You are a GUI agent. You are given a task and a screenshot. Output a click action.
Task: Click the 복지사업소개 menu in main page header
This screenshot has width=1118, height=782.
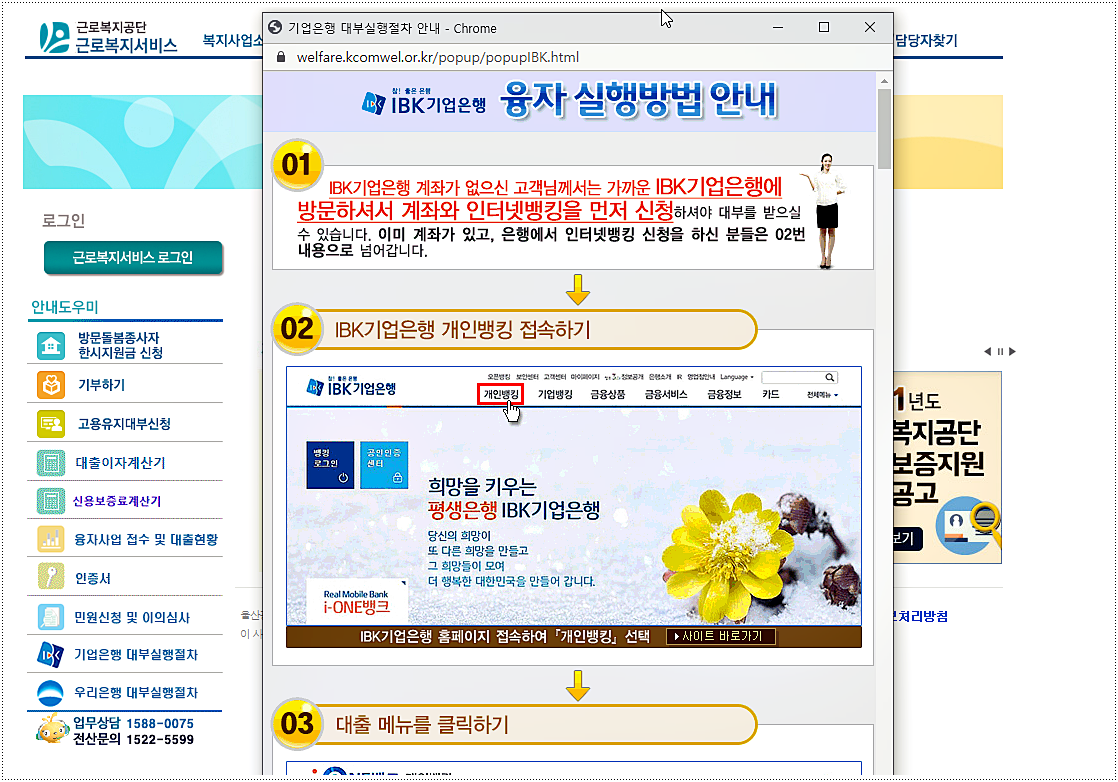tap(232, 40)
